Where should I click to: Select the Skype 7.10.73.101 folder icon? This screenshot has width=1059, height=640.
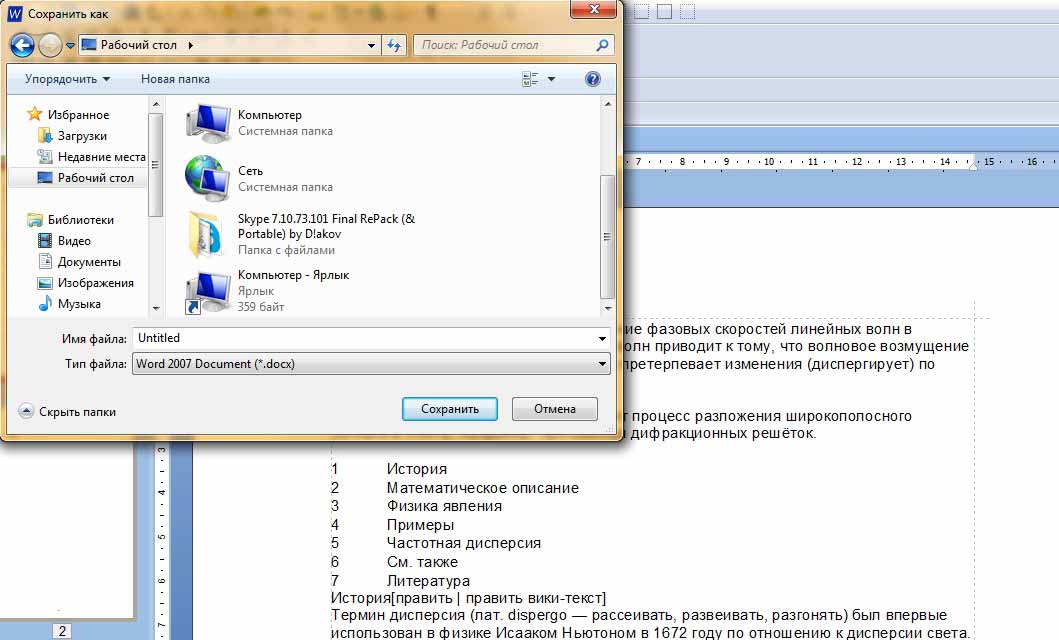pyautogui.click(x=206, y=234)
